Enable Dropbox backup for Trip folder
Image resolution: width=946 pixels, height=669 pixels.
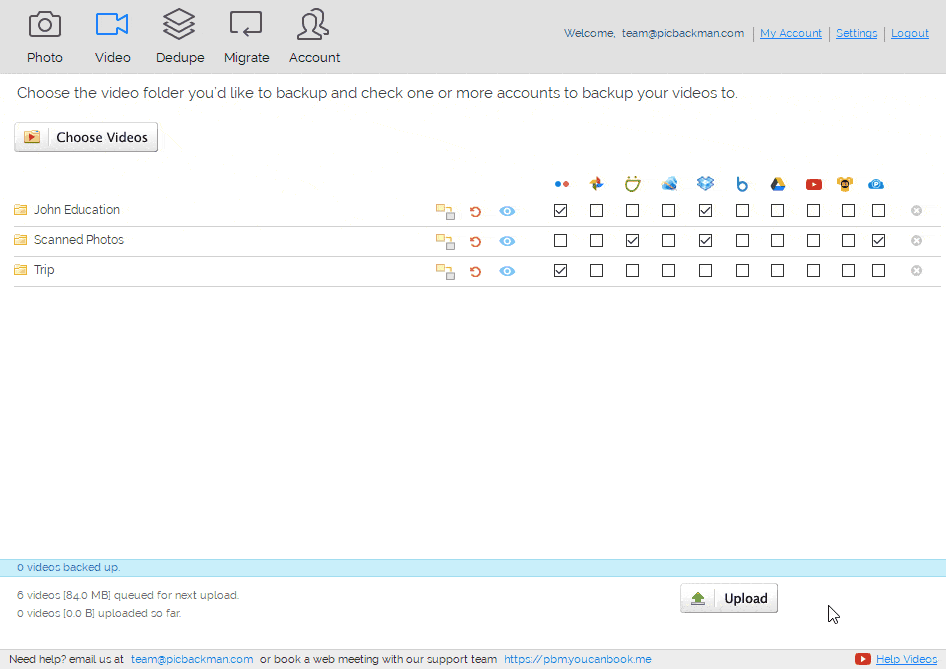pos(706,271)
